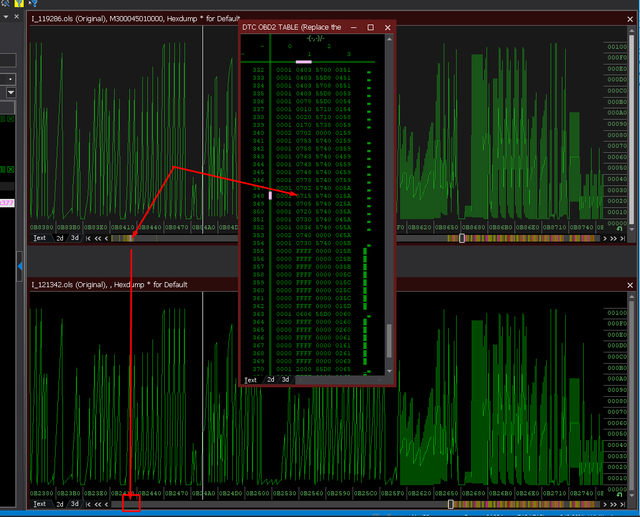Switch bottom hexdump window to 3d view
Screen dimensions: 640x517
pyautogui.click(x=75, y=504)
